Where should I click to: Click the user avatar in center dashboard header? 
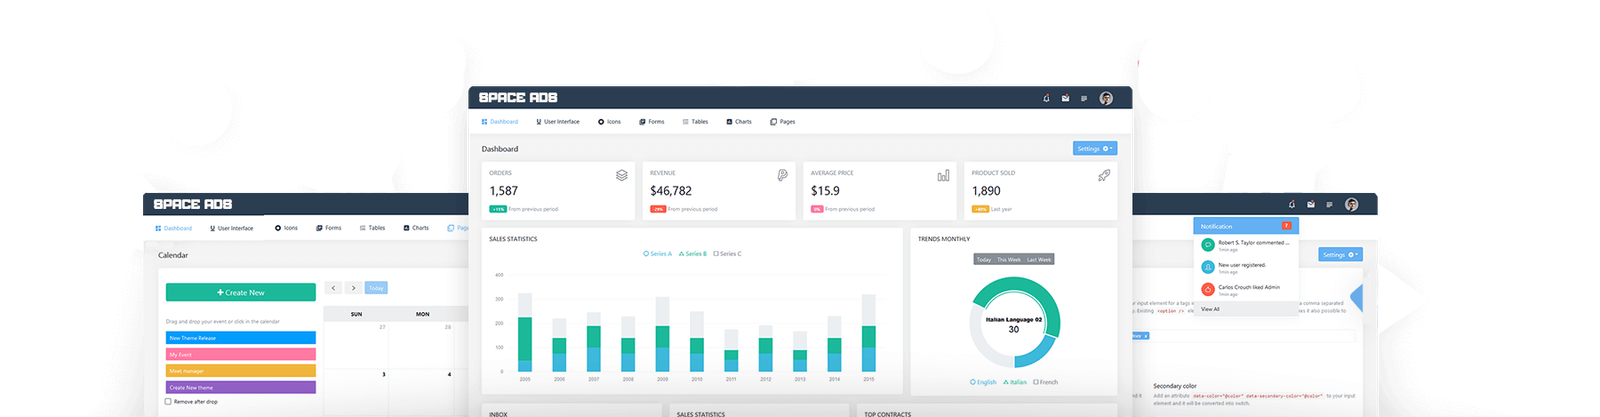1105,98
